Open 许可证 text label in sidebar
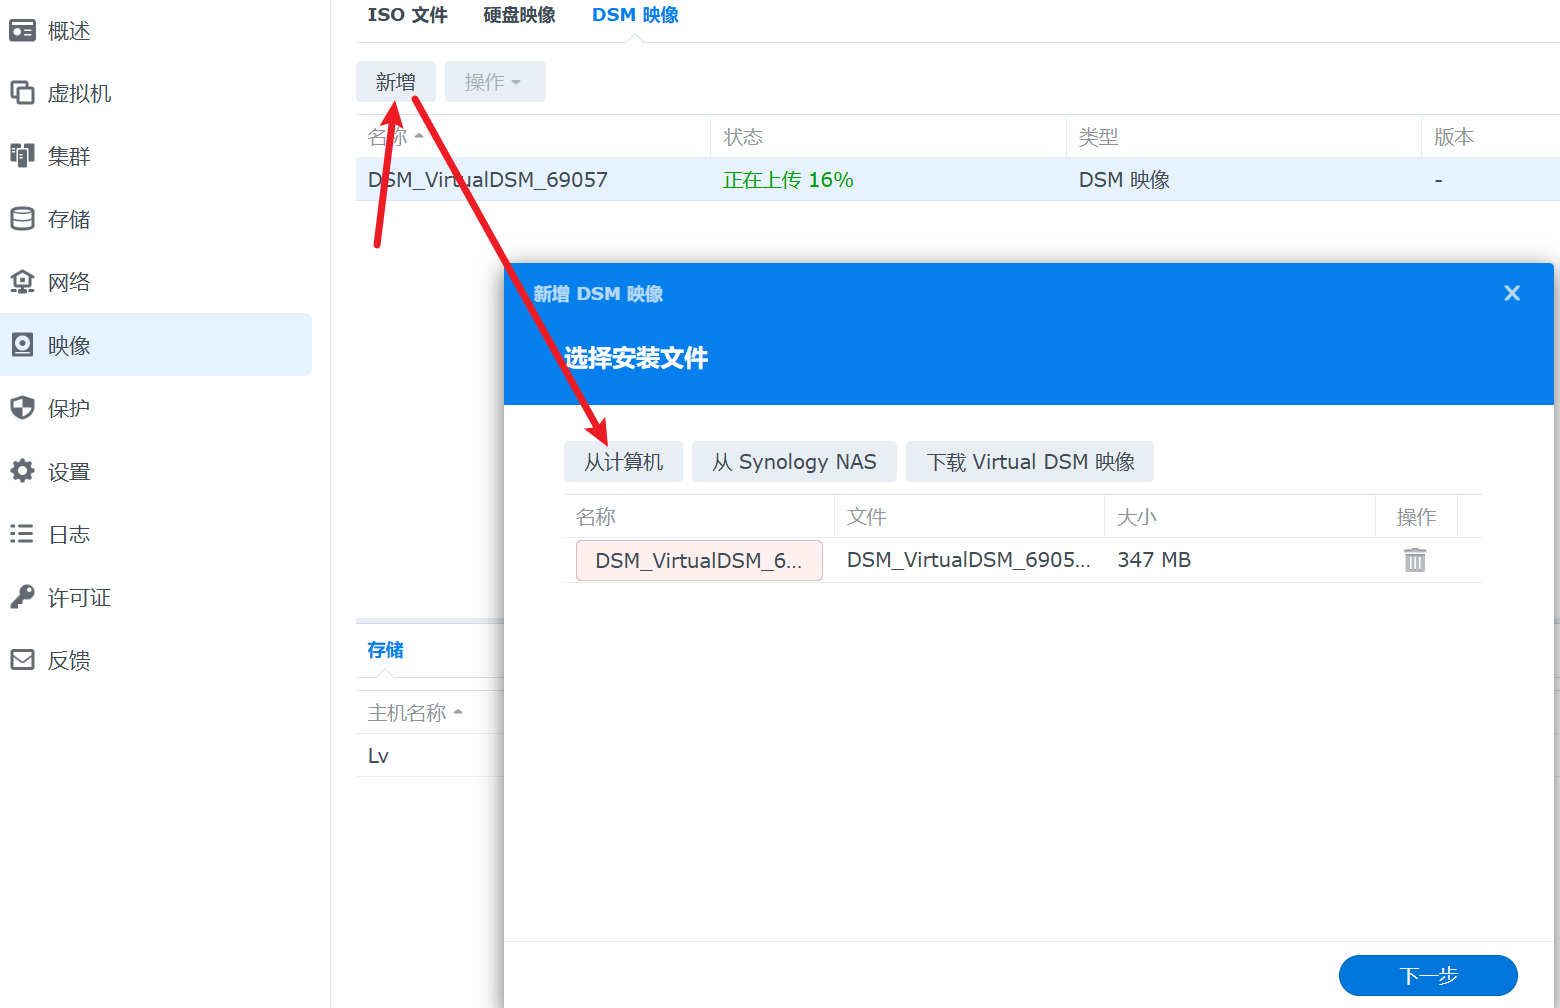Screen dimensions: 1560x1008 tap(80, 597)
